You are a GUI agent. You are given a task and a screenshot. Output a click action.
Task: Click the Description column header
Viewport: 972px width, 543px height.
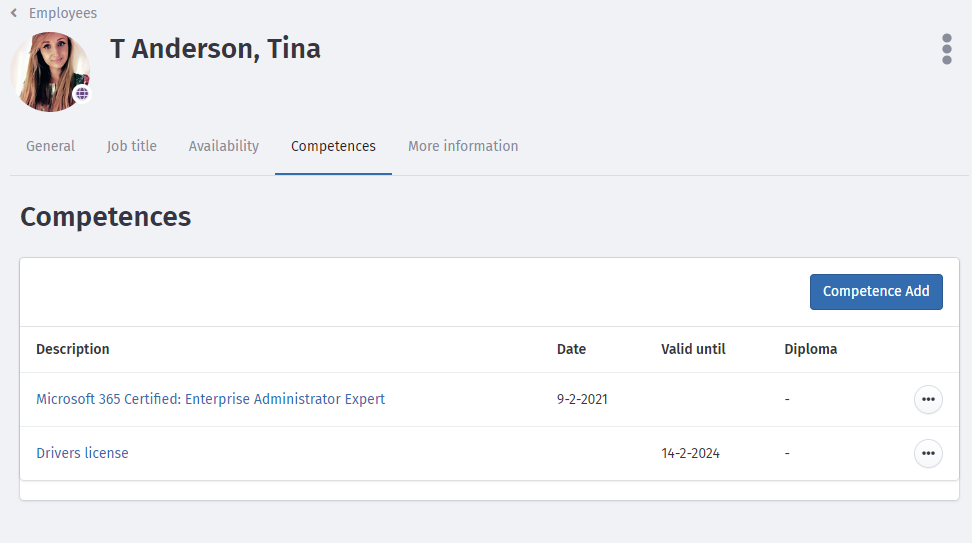tap(73, 349)
